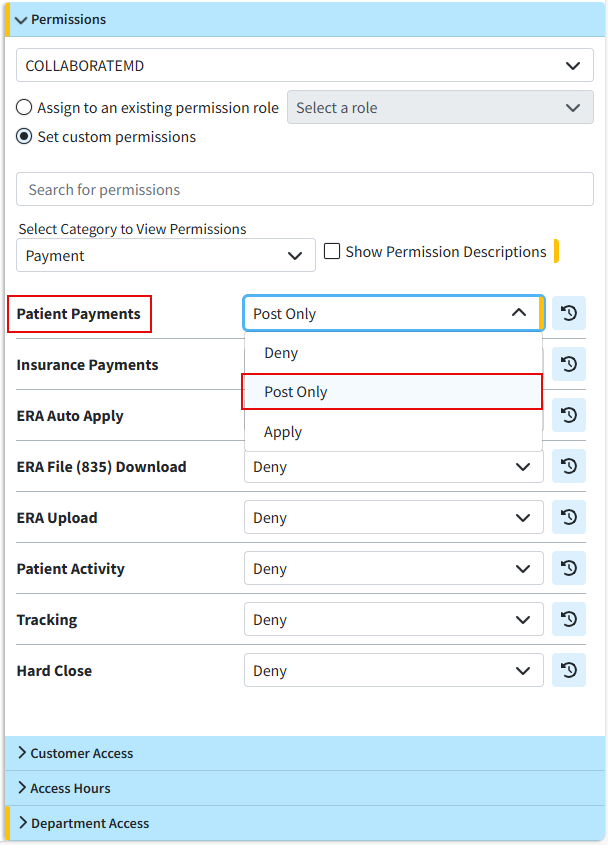Viewport: 608px width, 845px height.
Task: Expand the Customer Access section
Action: pos(82,754)
